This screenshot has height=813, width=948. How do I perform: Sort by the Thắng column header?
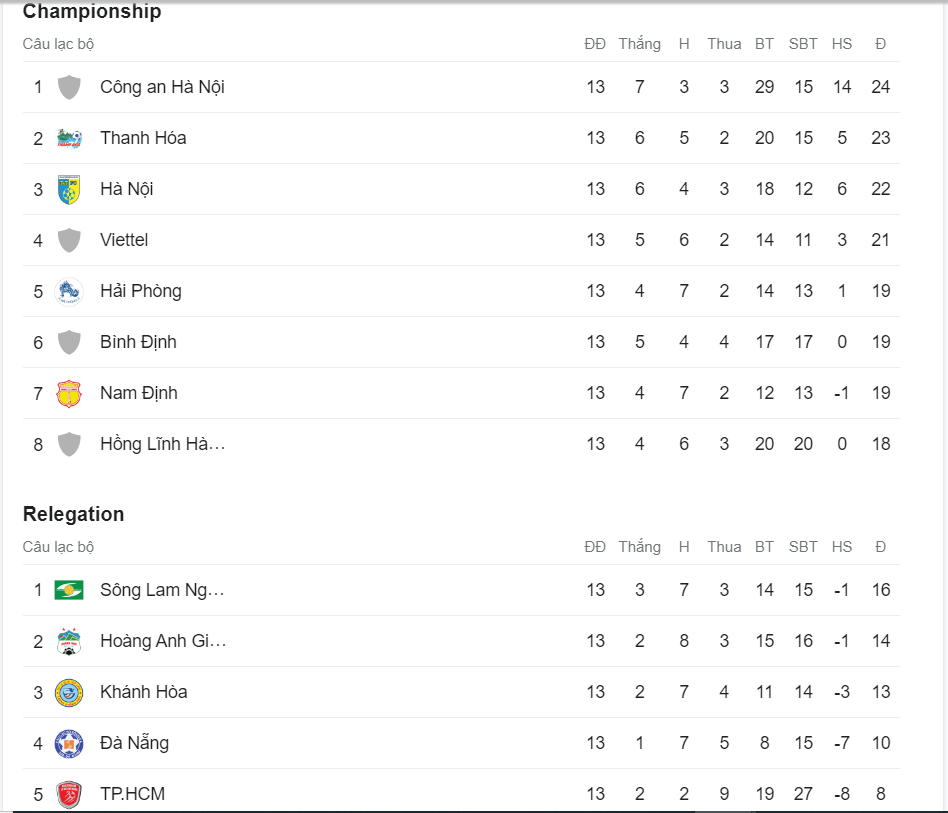640,44
